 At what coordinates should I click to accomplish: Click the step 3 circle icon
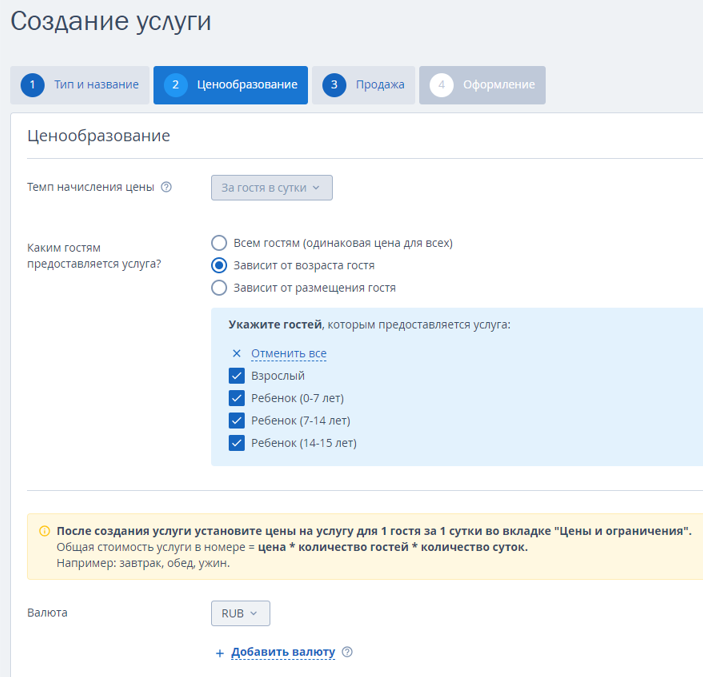click(x=334, y=85)
